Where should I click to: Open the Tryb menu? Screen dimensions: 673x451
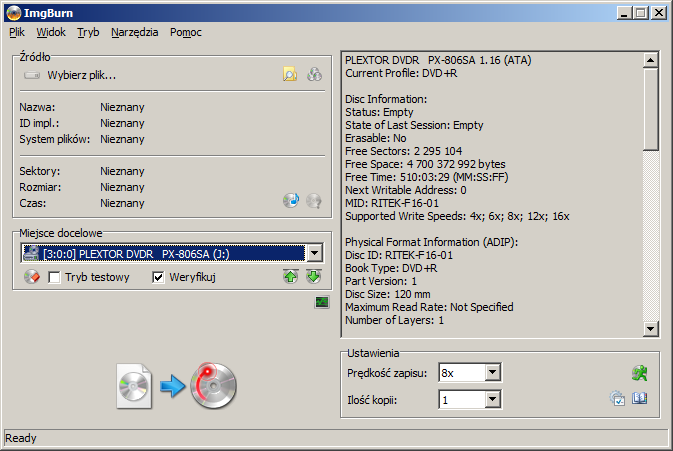(x=88, y=32)
